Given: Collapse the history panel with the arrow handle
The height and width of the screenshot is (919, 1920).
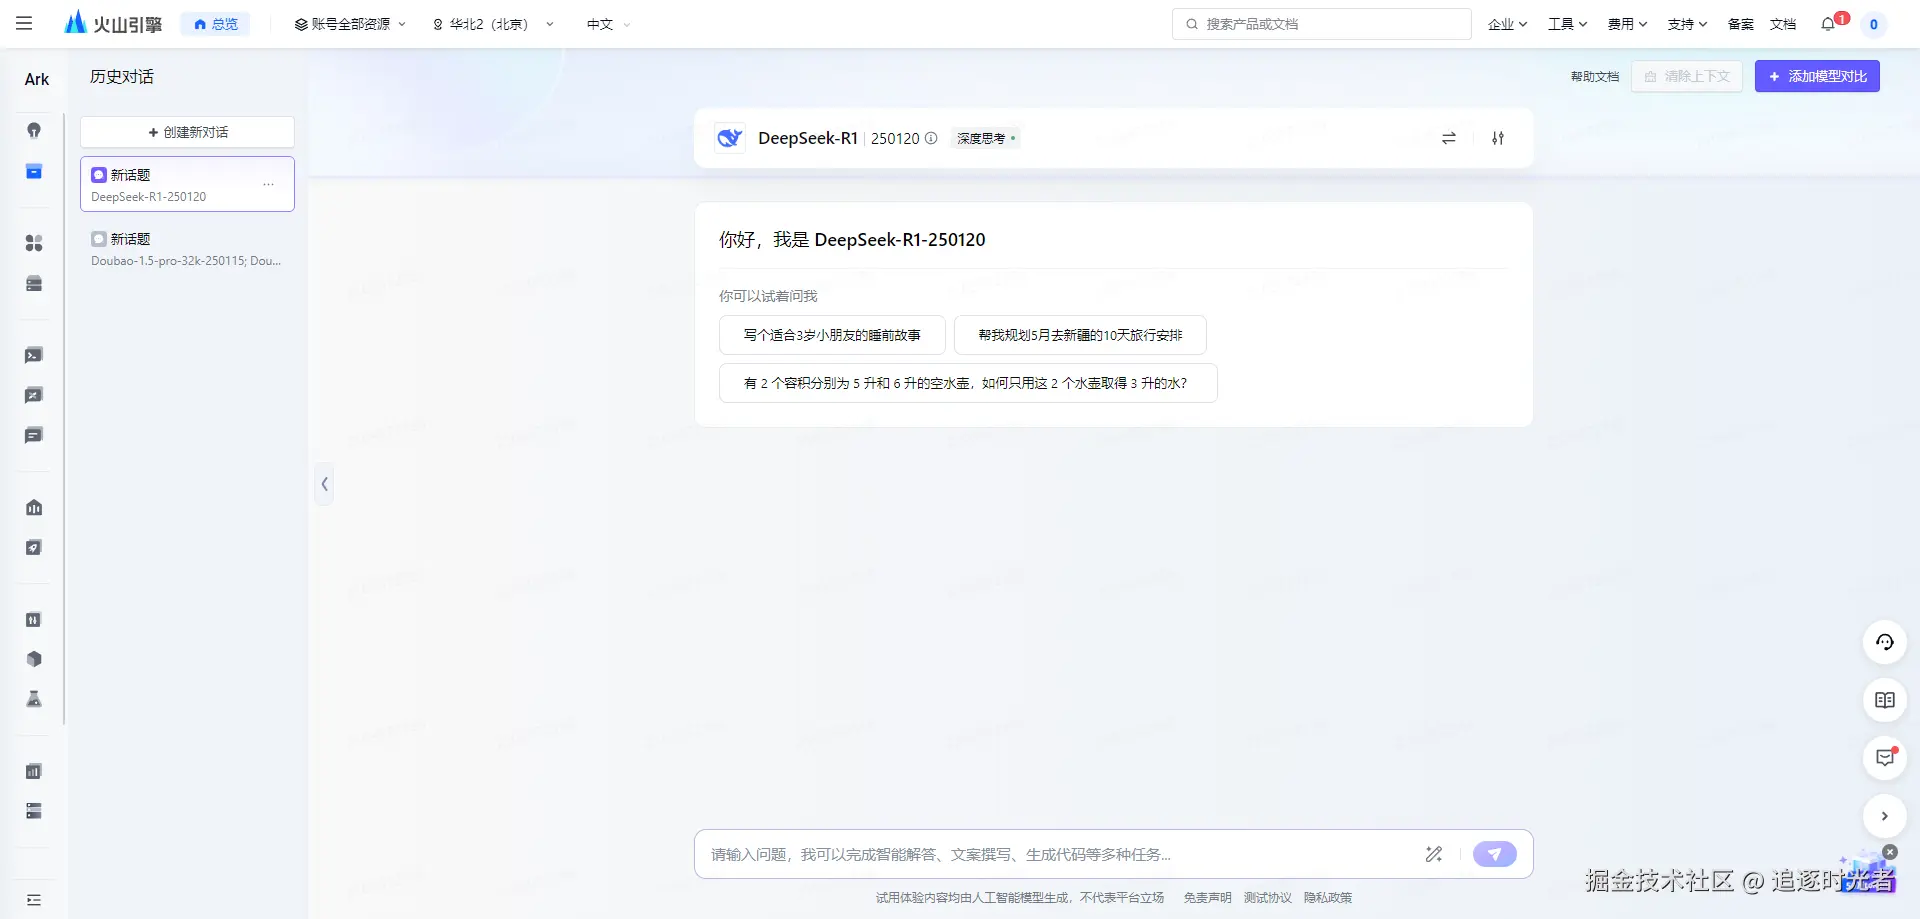Looking at the screenshot, I should pyautogui.click(x=324, y=484).
